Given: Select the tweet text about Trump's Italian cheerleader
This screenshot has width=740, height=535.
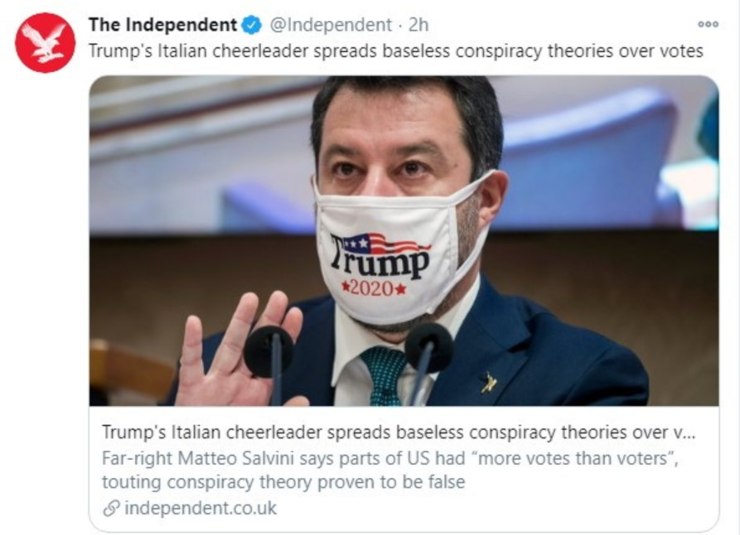Looking at the screenshot, I should 396,50.
